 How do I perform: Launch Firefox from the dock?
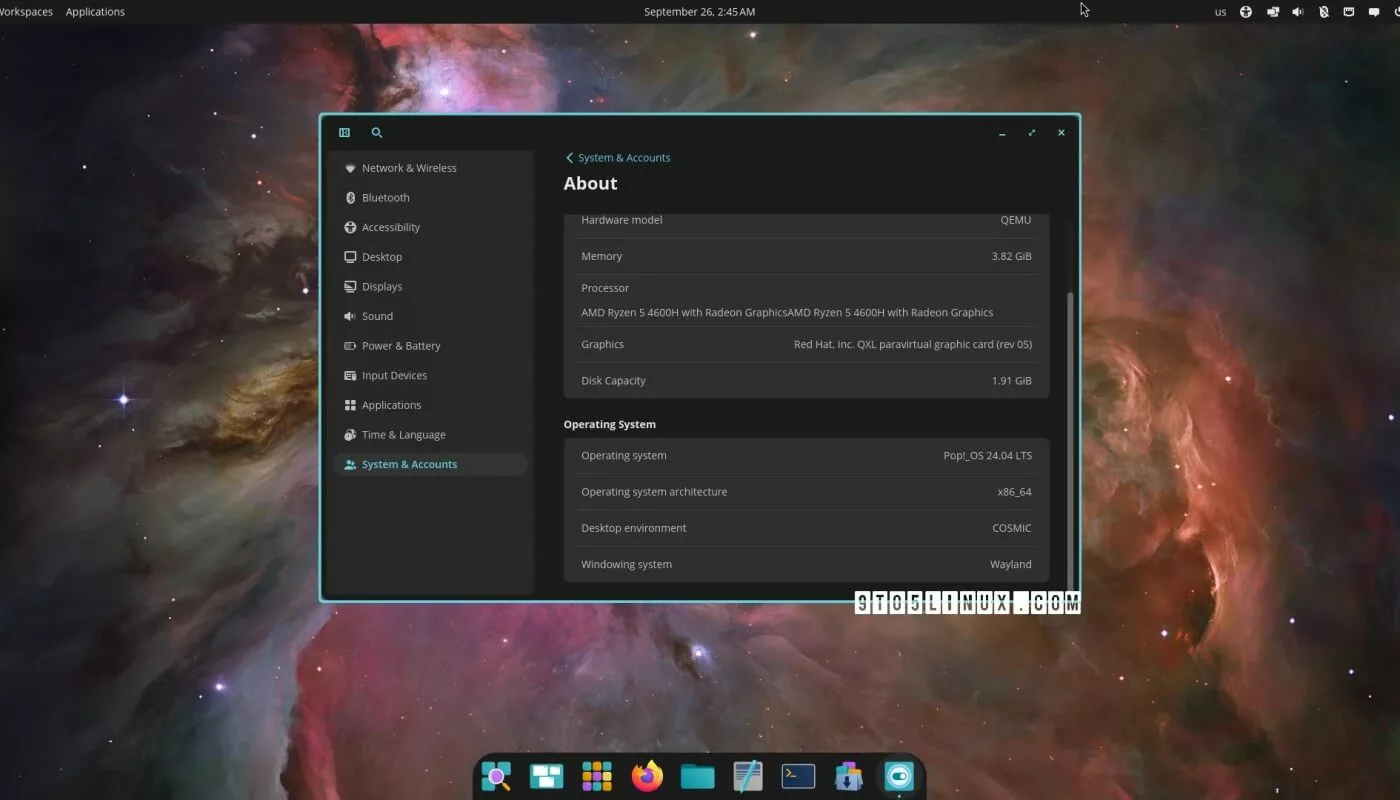click(x=648, y=776)
